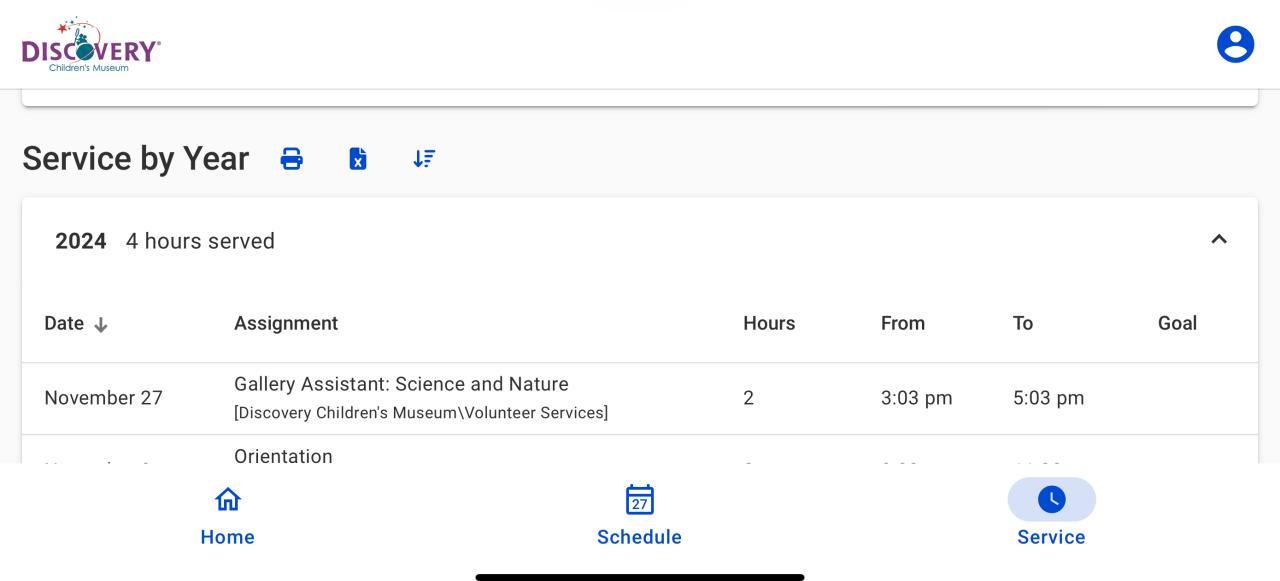Click the Assignment column header
The width and height of the screenshot is (1280, 581).
[x=286, y=323]
